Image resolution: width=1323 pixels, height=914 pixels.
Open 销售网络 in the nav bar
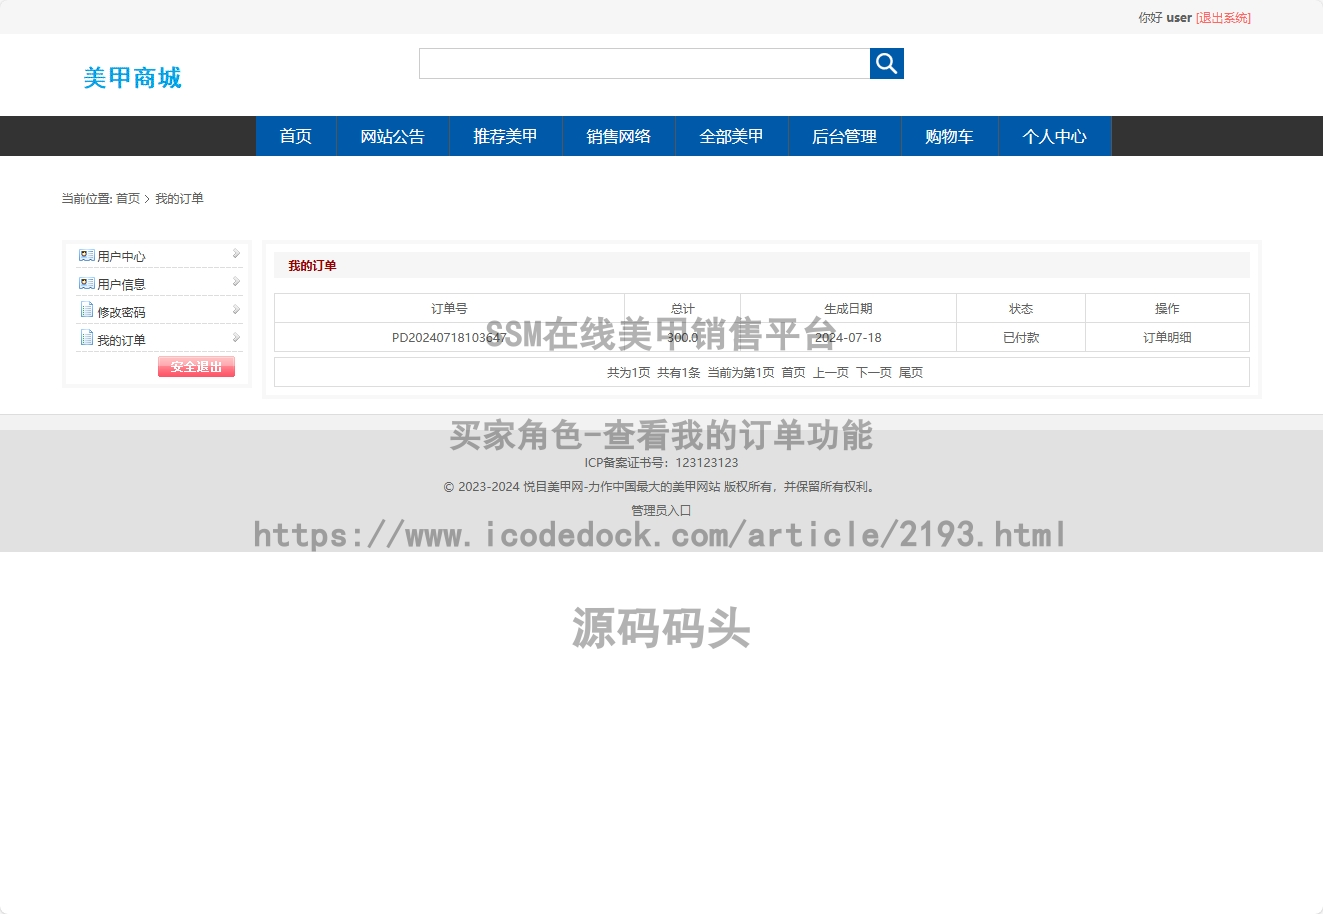(618, 136)
